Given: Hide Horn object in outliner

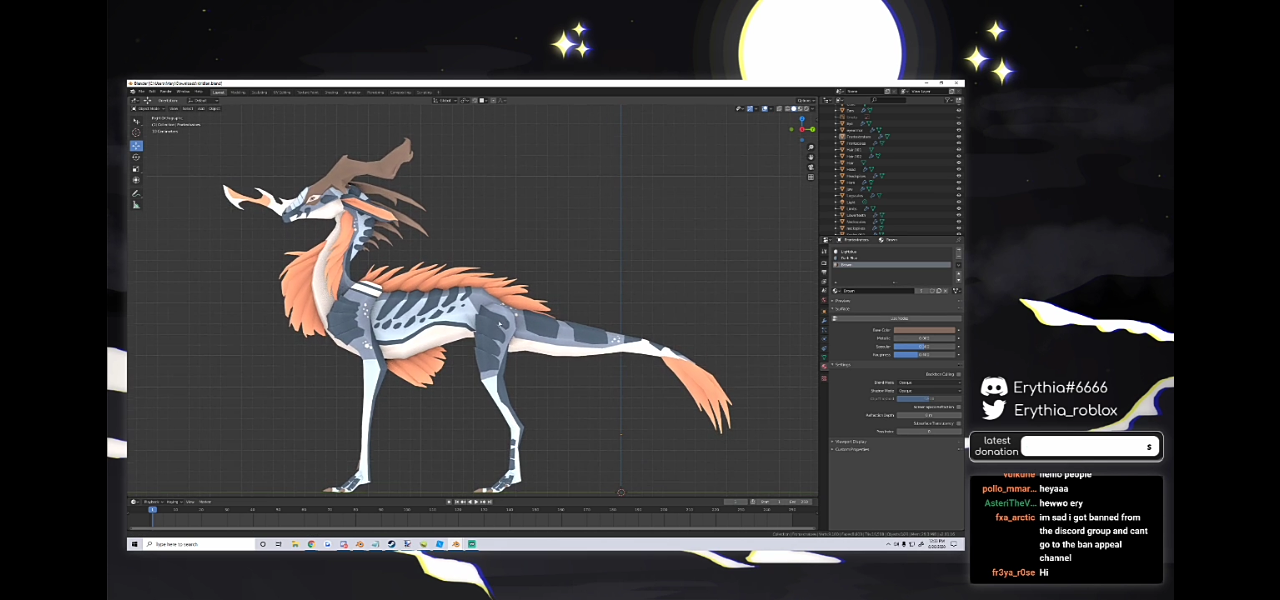Looking at the screenshot, I should 959,182.
